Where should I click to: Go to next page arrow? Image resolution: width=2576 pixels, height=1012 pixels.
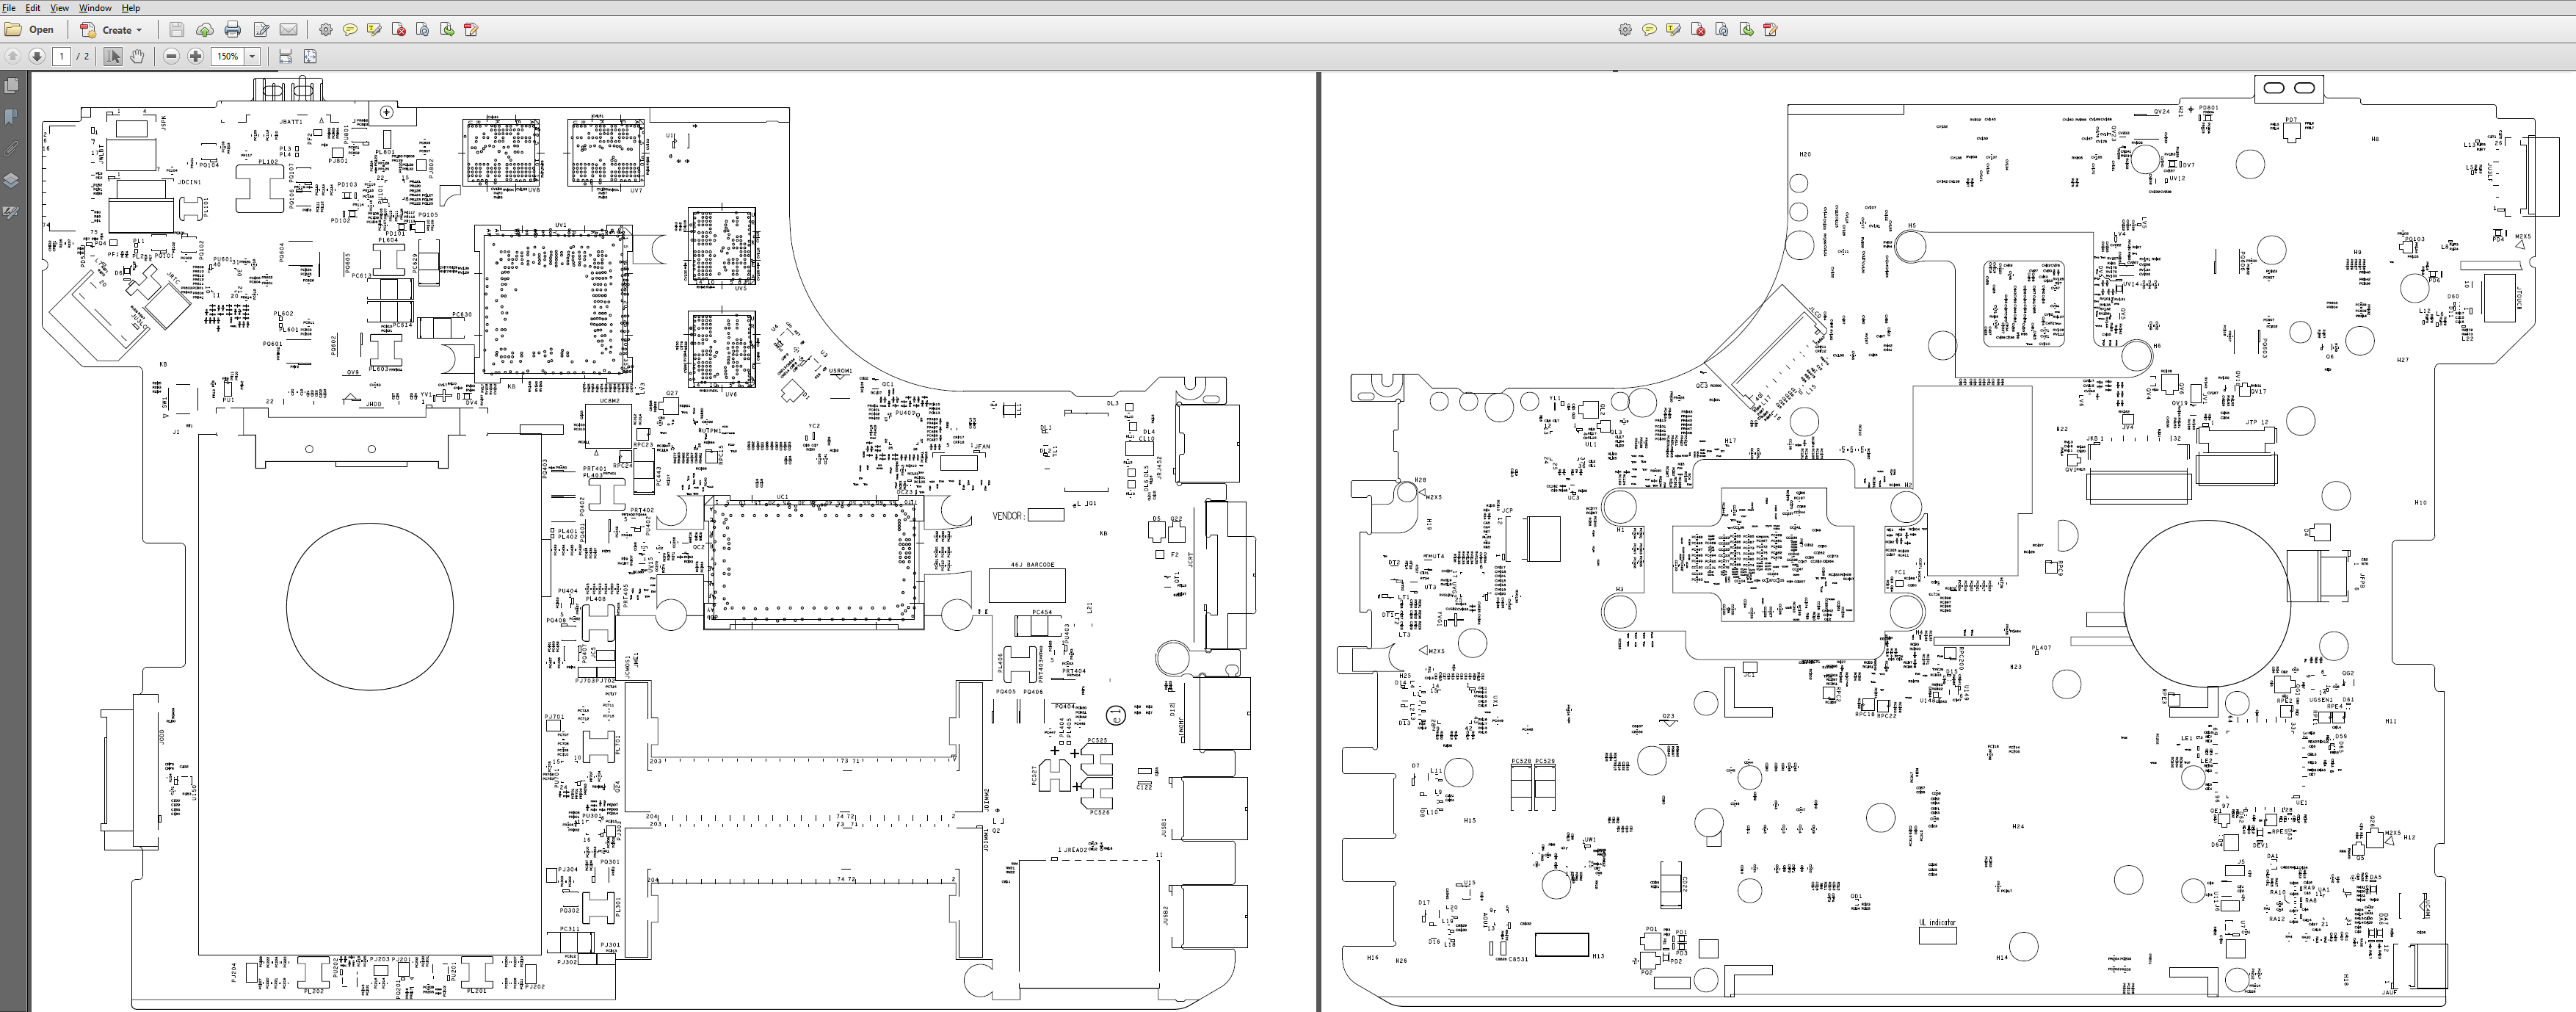coord(37,57)
